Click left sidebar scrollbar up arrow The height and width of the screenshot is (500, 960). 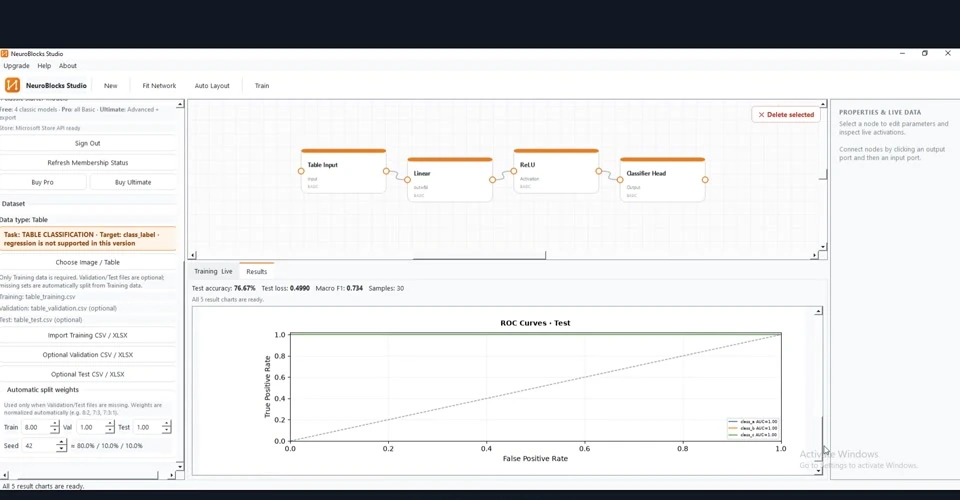tap(180, 105)
